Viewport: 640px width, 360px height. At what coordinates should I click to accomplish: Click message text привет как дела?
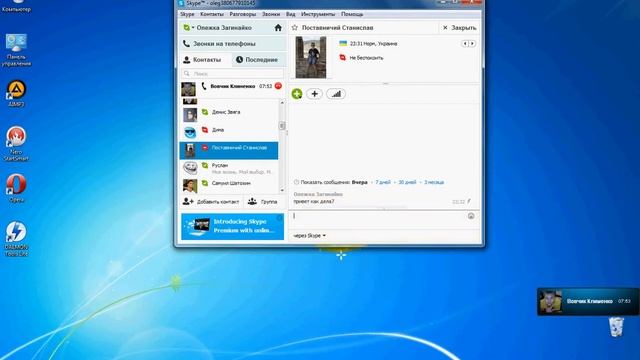313,201
